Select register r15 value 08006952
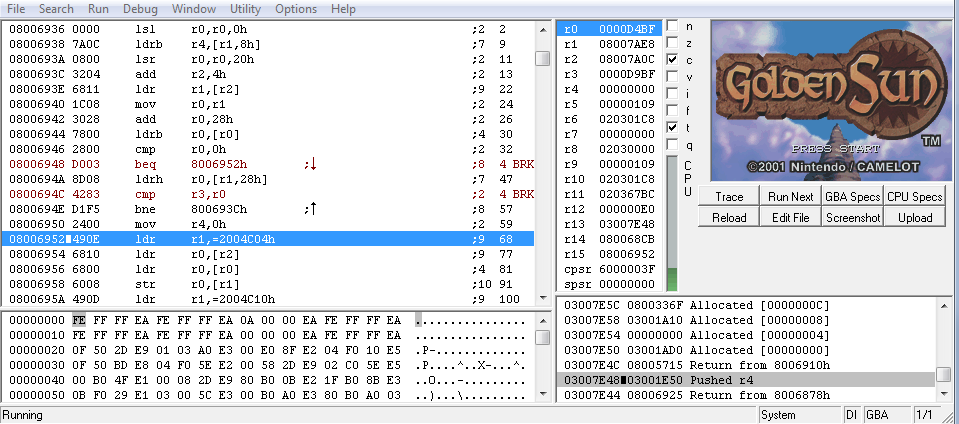The height and width of the screenshot is (424, 959). [x=627, y=254]
